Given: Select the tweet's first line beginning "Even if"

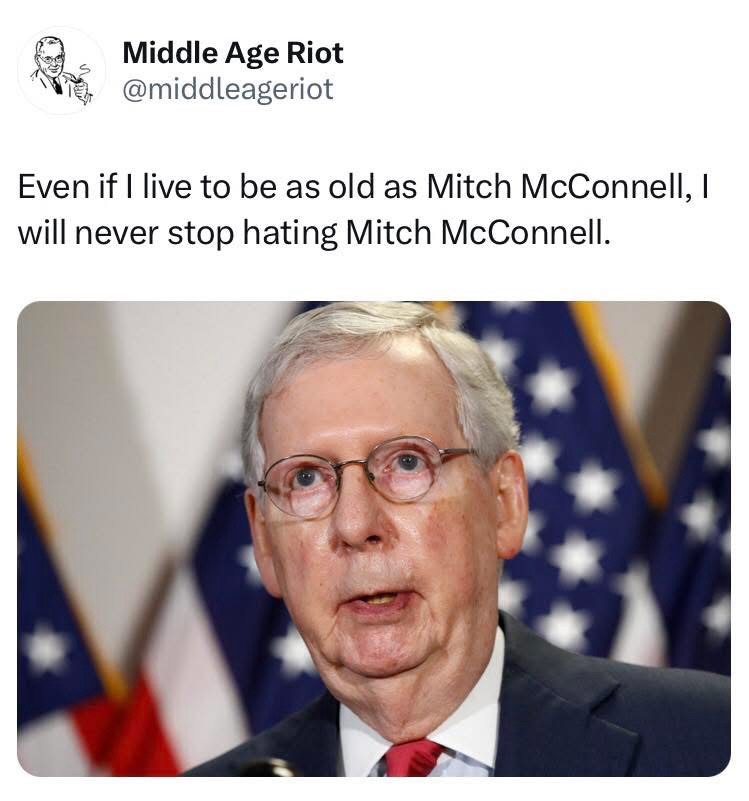Looking at the screenshot, I should point(364,186).
